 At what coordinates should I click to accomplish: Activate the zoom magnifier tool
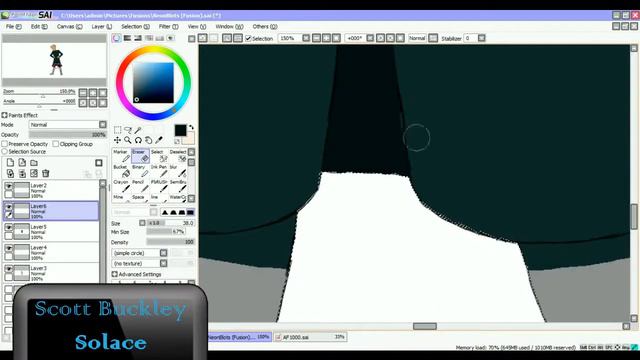128,140
